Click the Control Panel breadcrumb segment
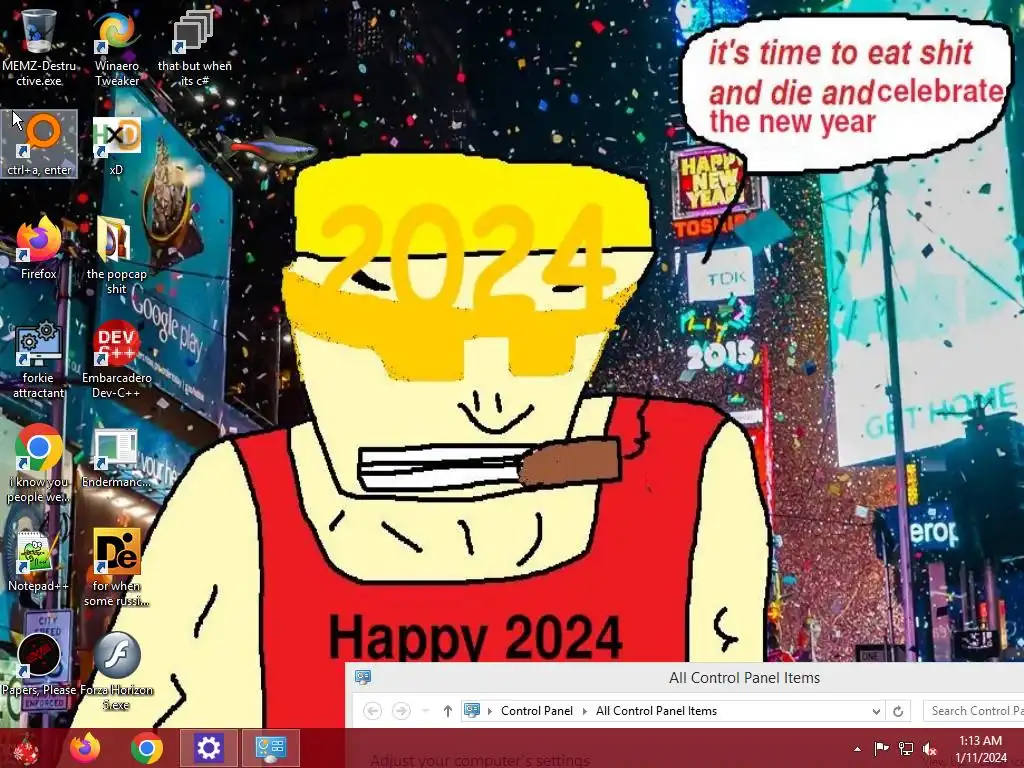The image size is (1024, 768). pos(537,711)
